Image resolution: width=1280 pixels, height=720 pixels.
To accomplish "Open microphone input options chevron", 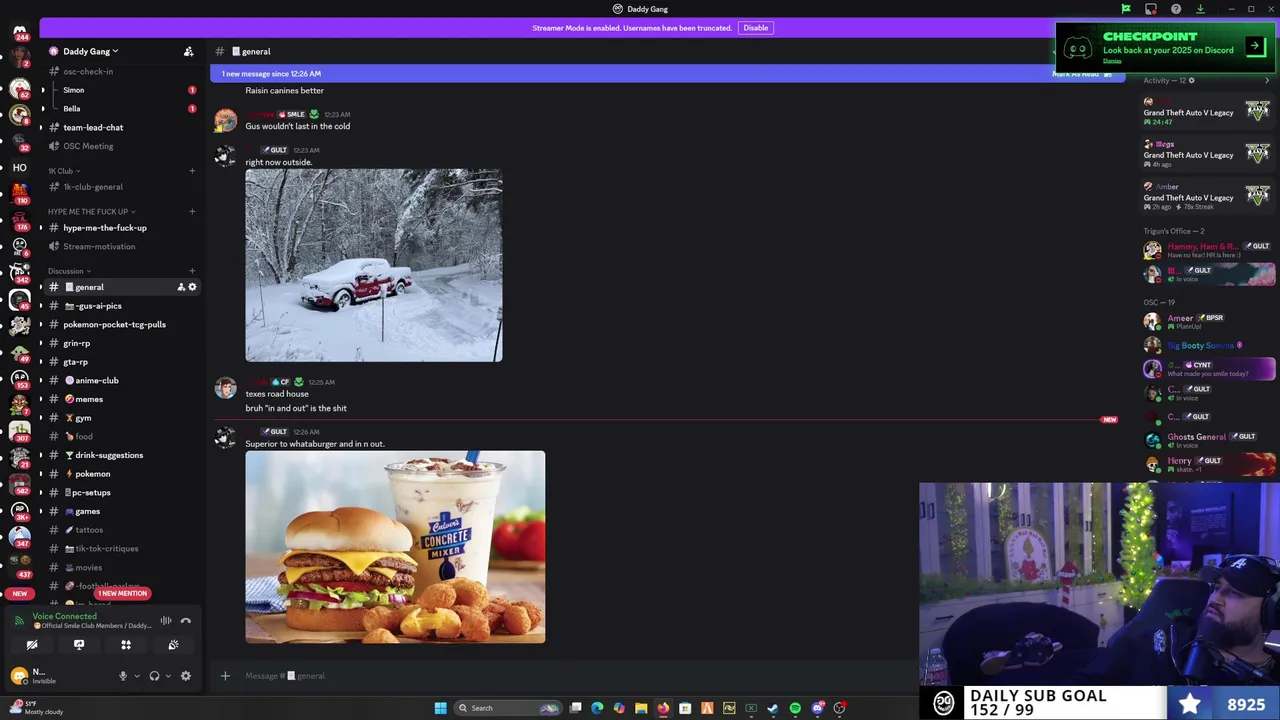I will pyautogui.click(x=136, y=676).
